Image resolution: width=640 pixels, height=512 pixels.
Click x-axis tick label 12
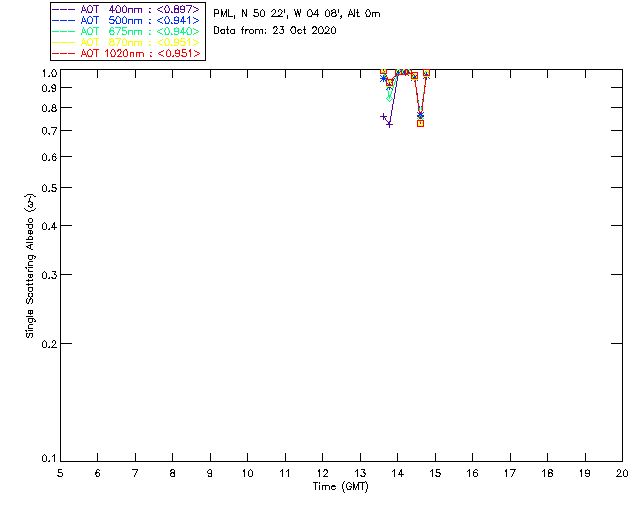click(322, 473)
